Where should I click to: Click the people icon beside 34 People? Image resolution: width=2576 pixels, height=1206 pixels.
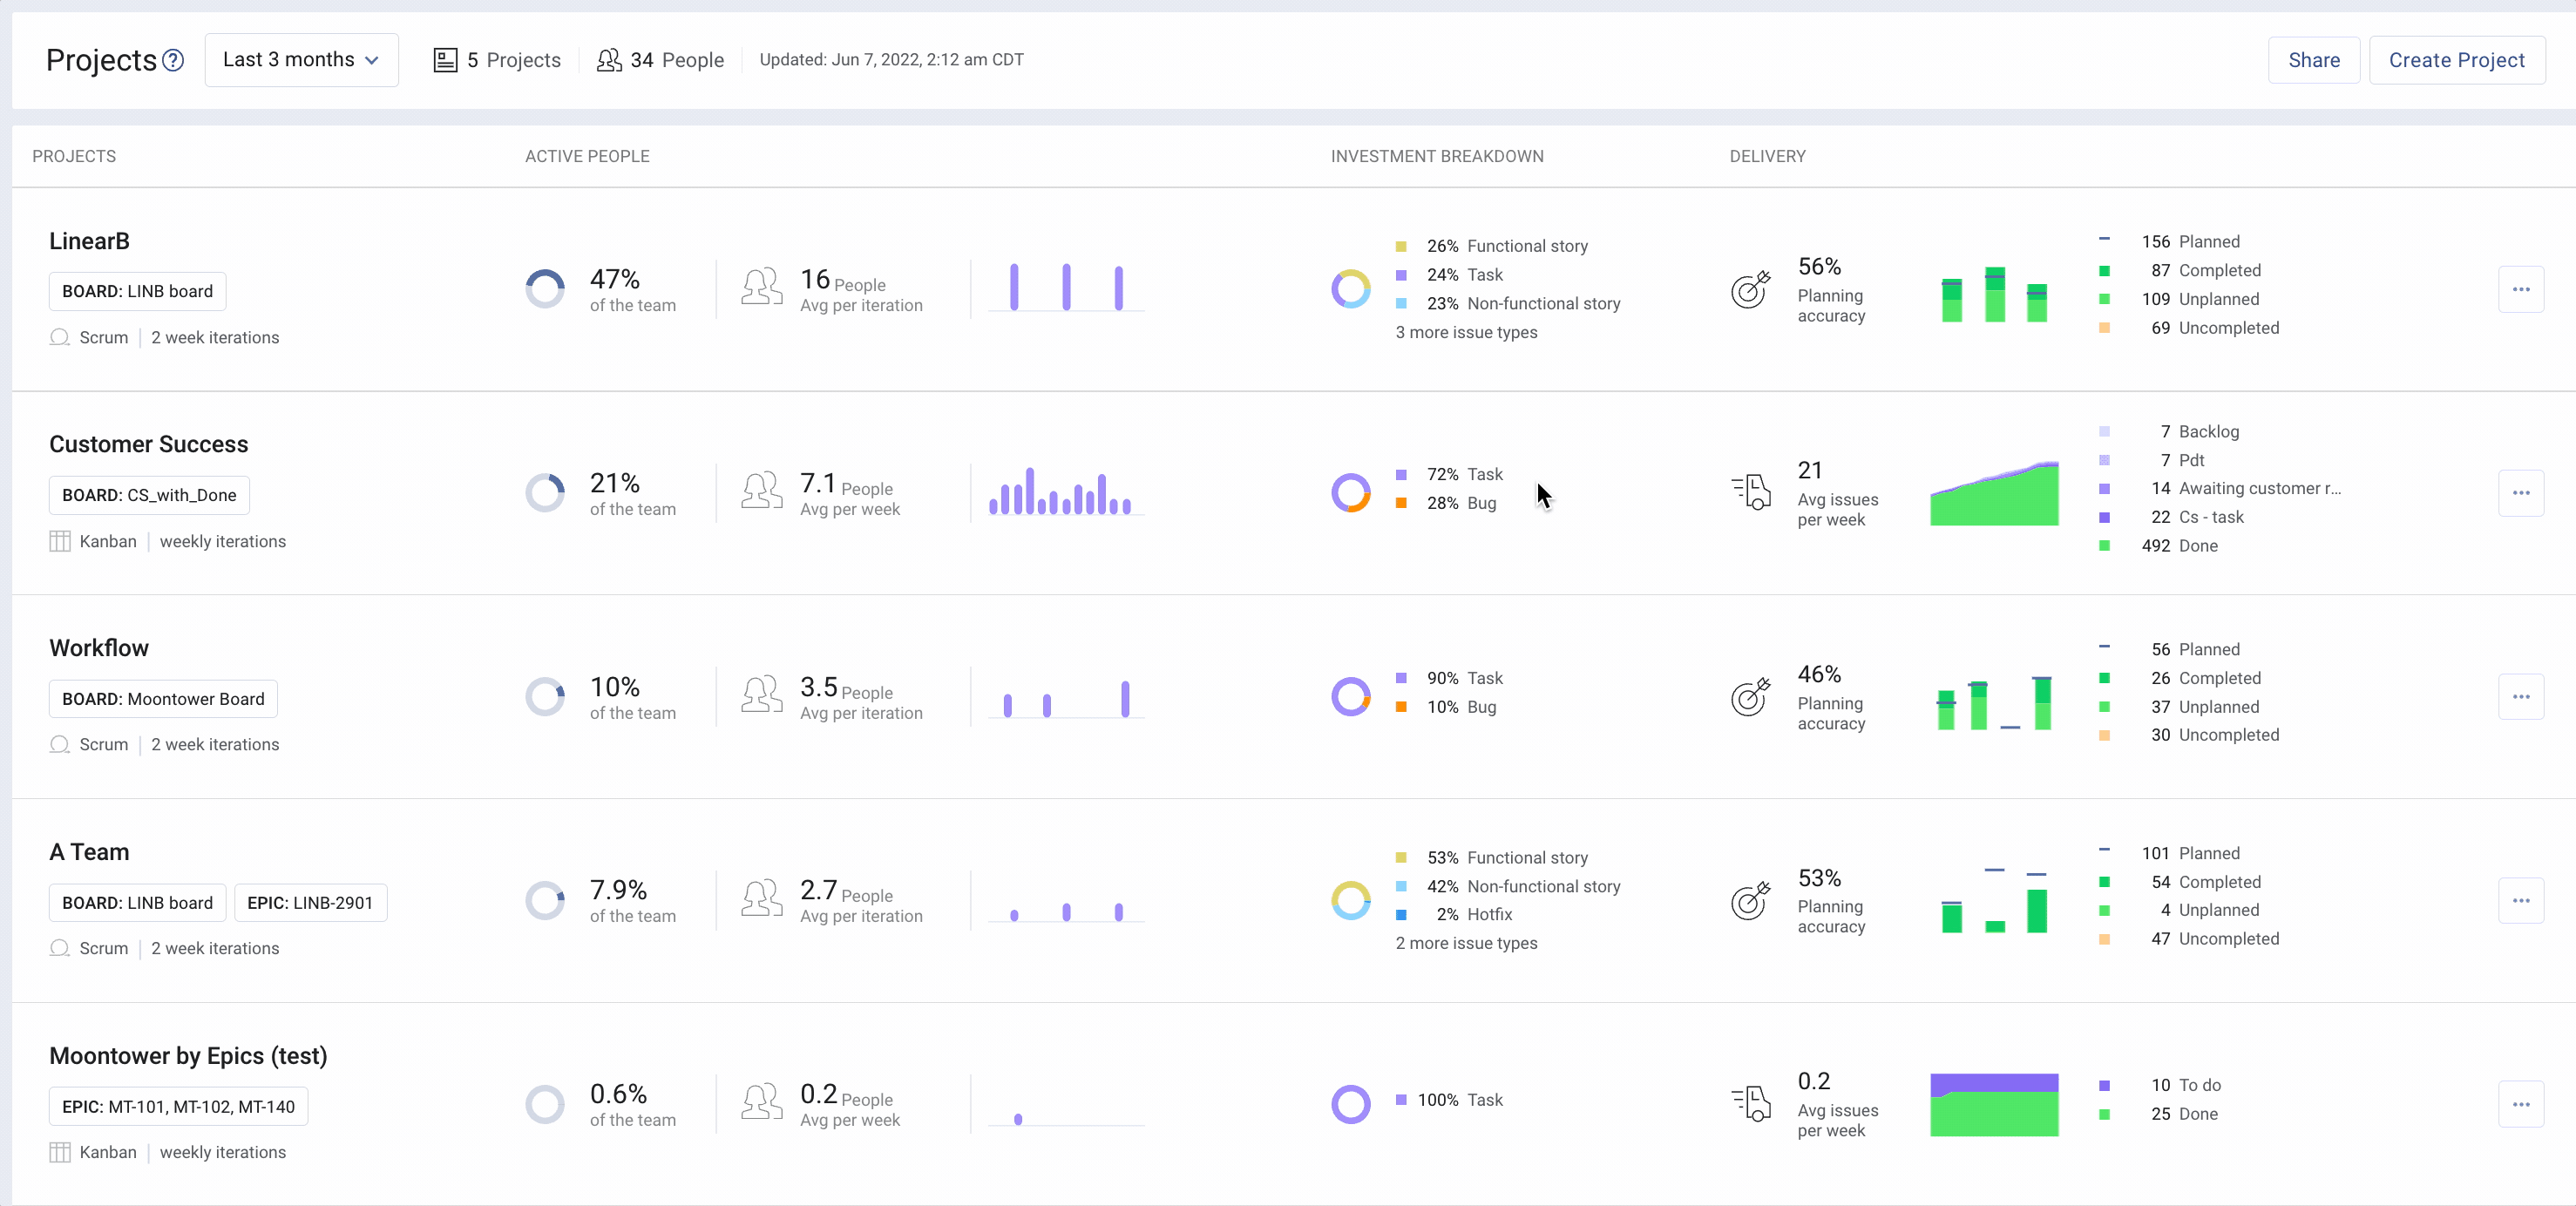click(609, 60)
